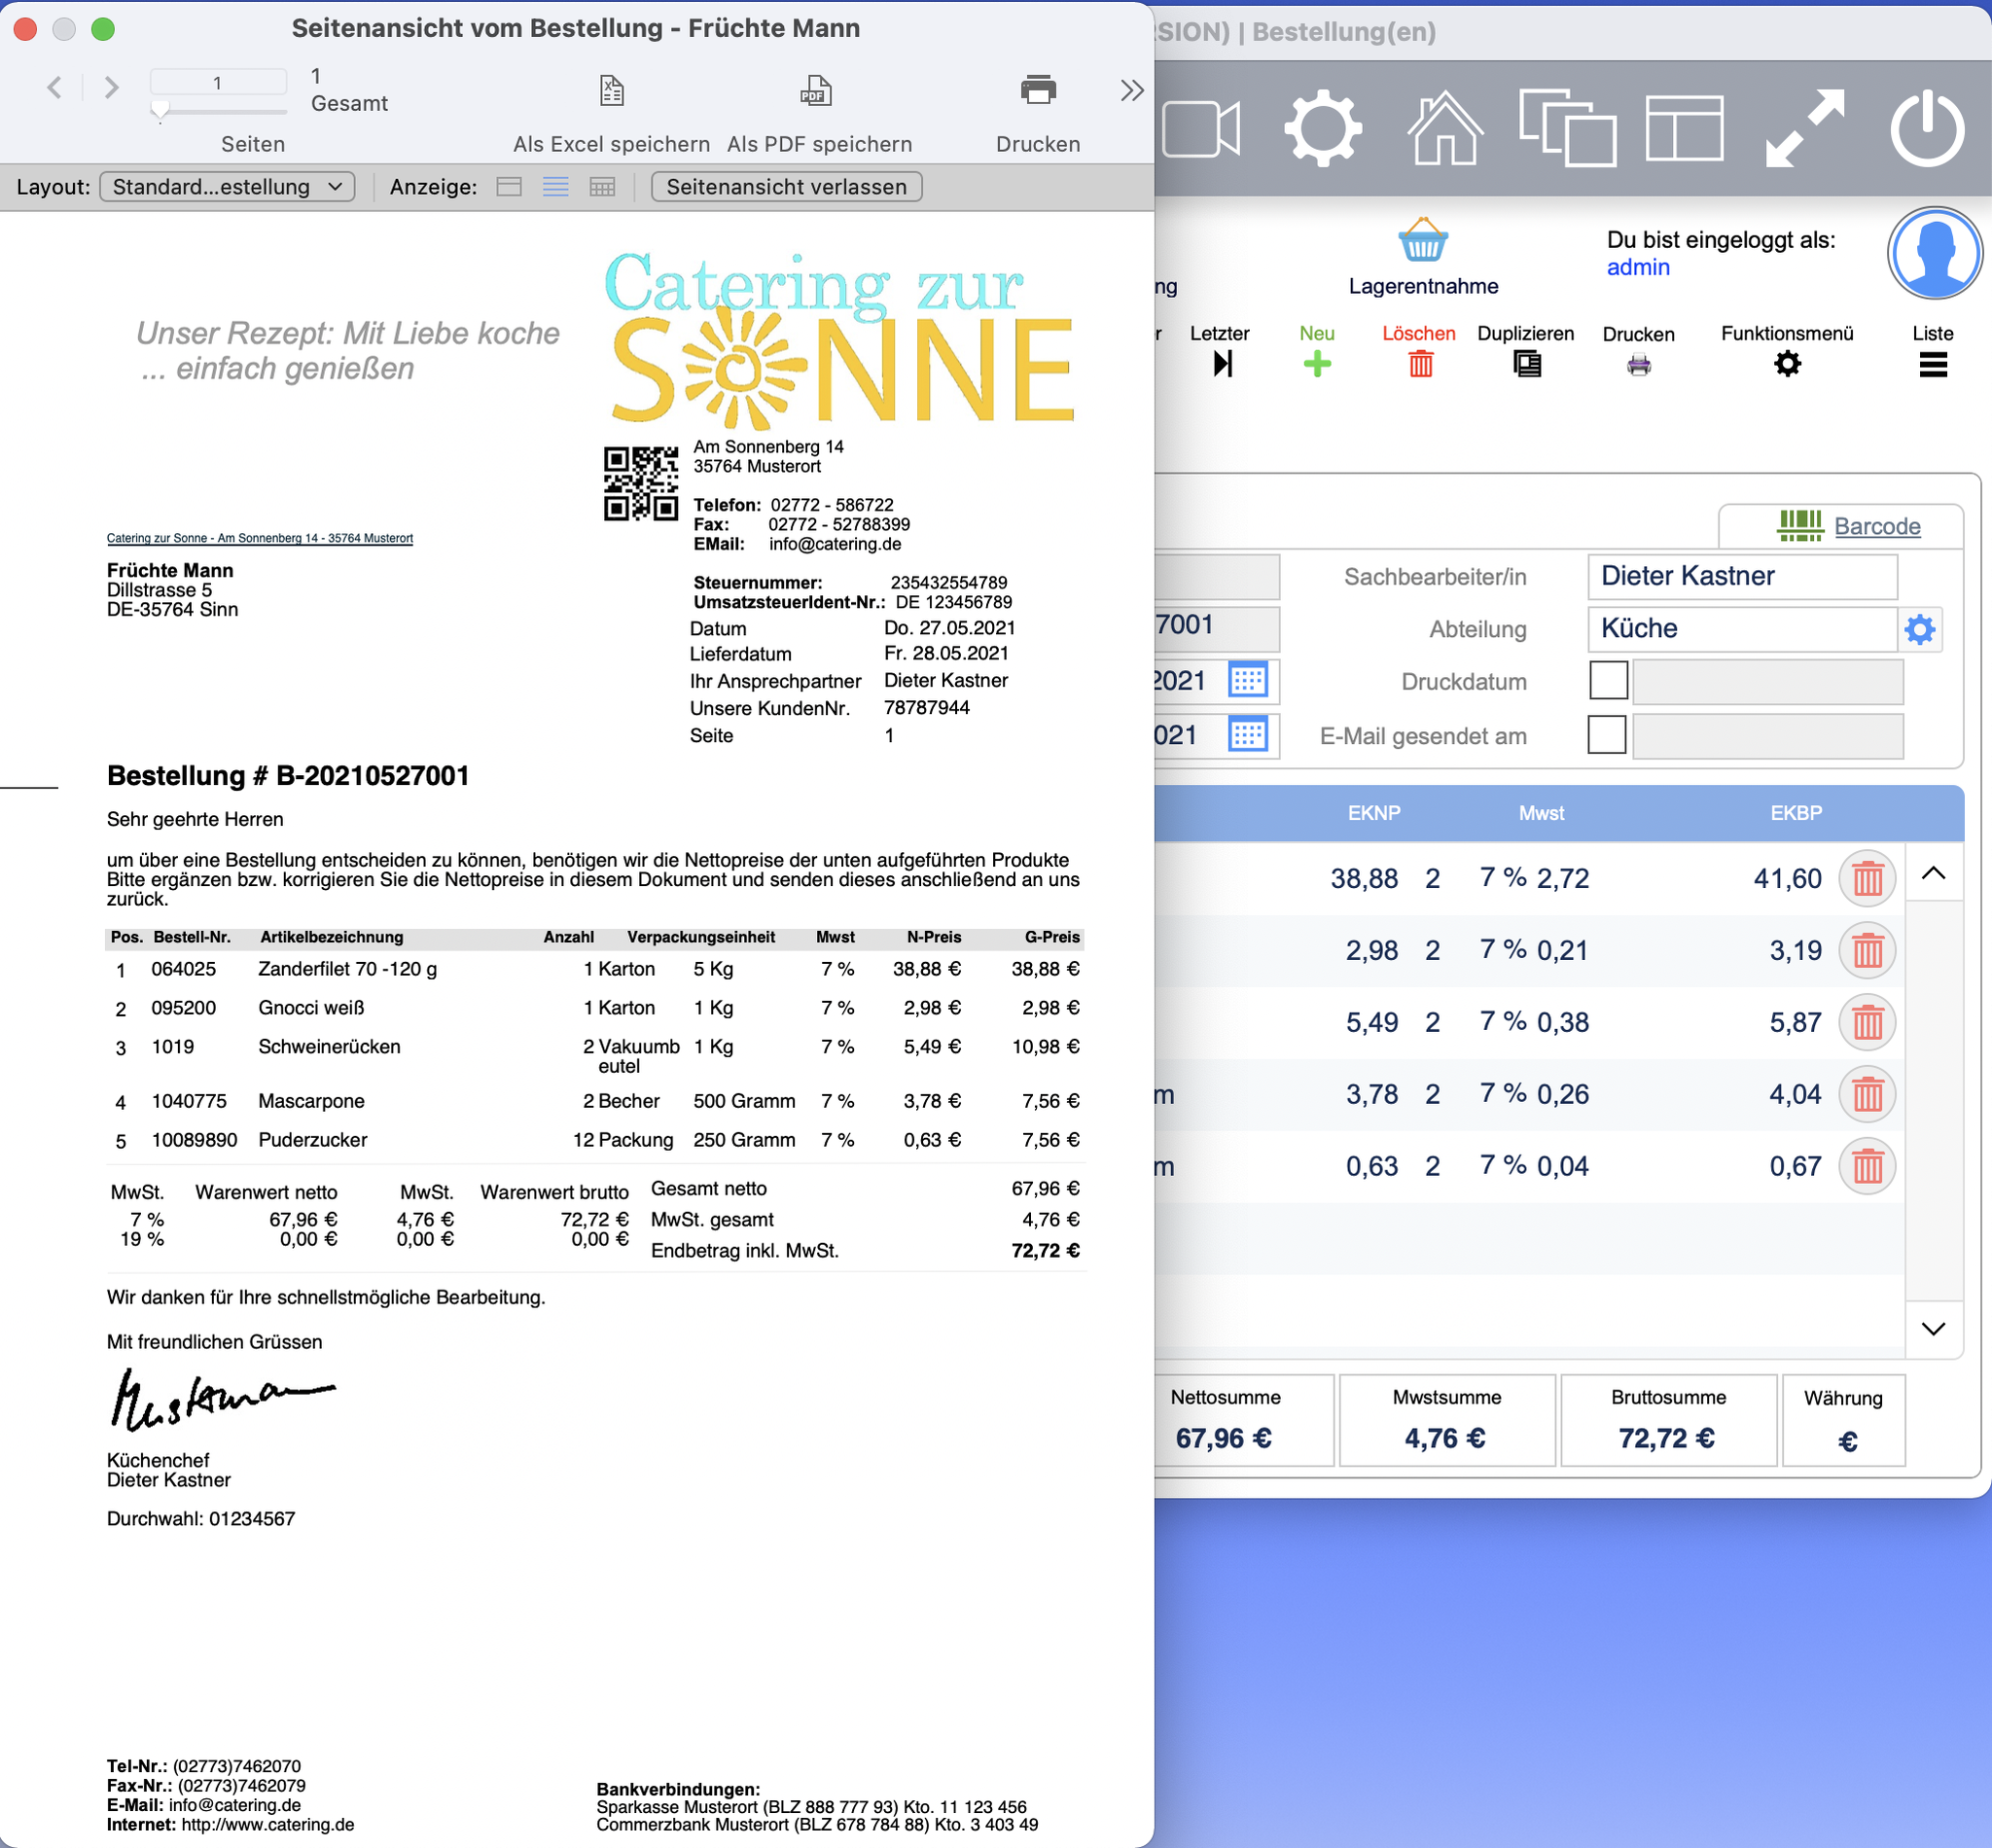Adjust the page slider in Seiten

[x=161, y=109]
